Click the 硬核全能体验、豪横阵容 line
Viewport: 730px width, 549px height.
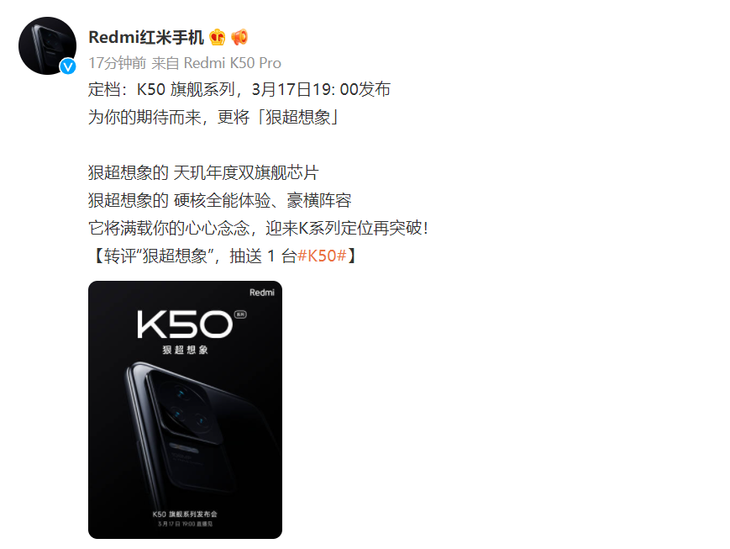(263, 201)
